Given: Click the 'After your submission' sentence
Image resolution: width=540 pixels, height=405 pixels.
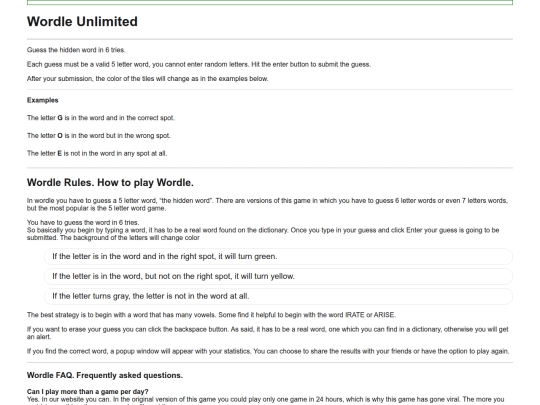Looking at the screenshot, I should [x=147, y=79].
